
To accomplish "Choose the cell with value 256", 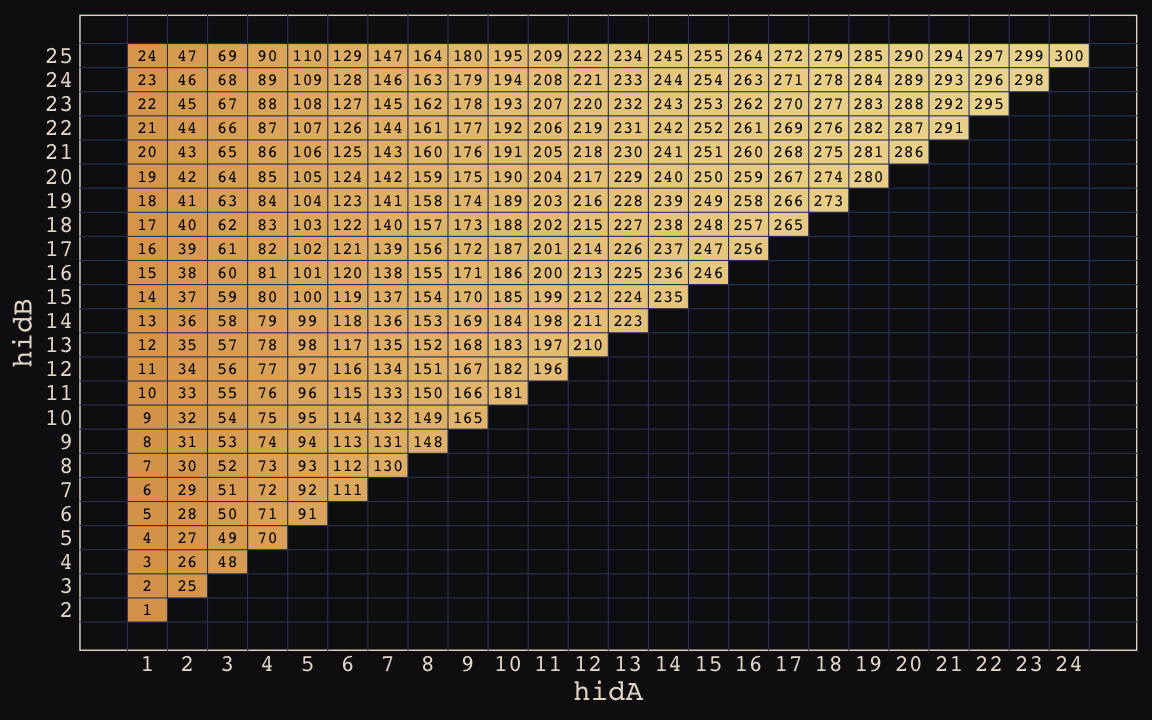I will click(748, 249).
